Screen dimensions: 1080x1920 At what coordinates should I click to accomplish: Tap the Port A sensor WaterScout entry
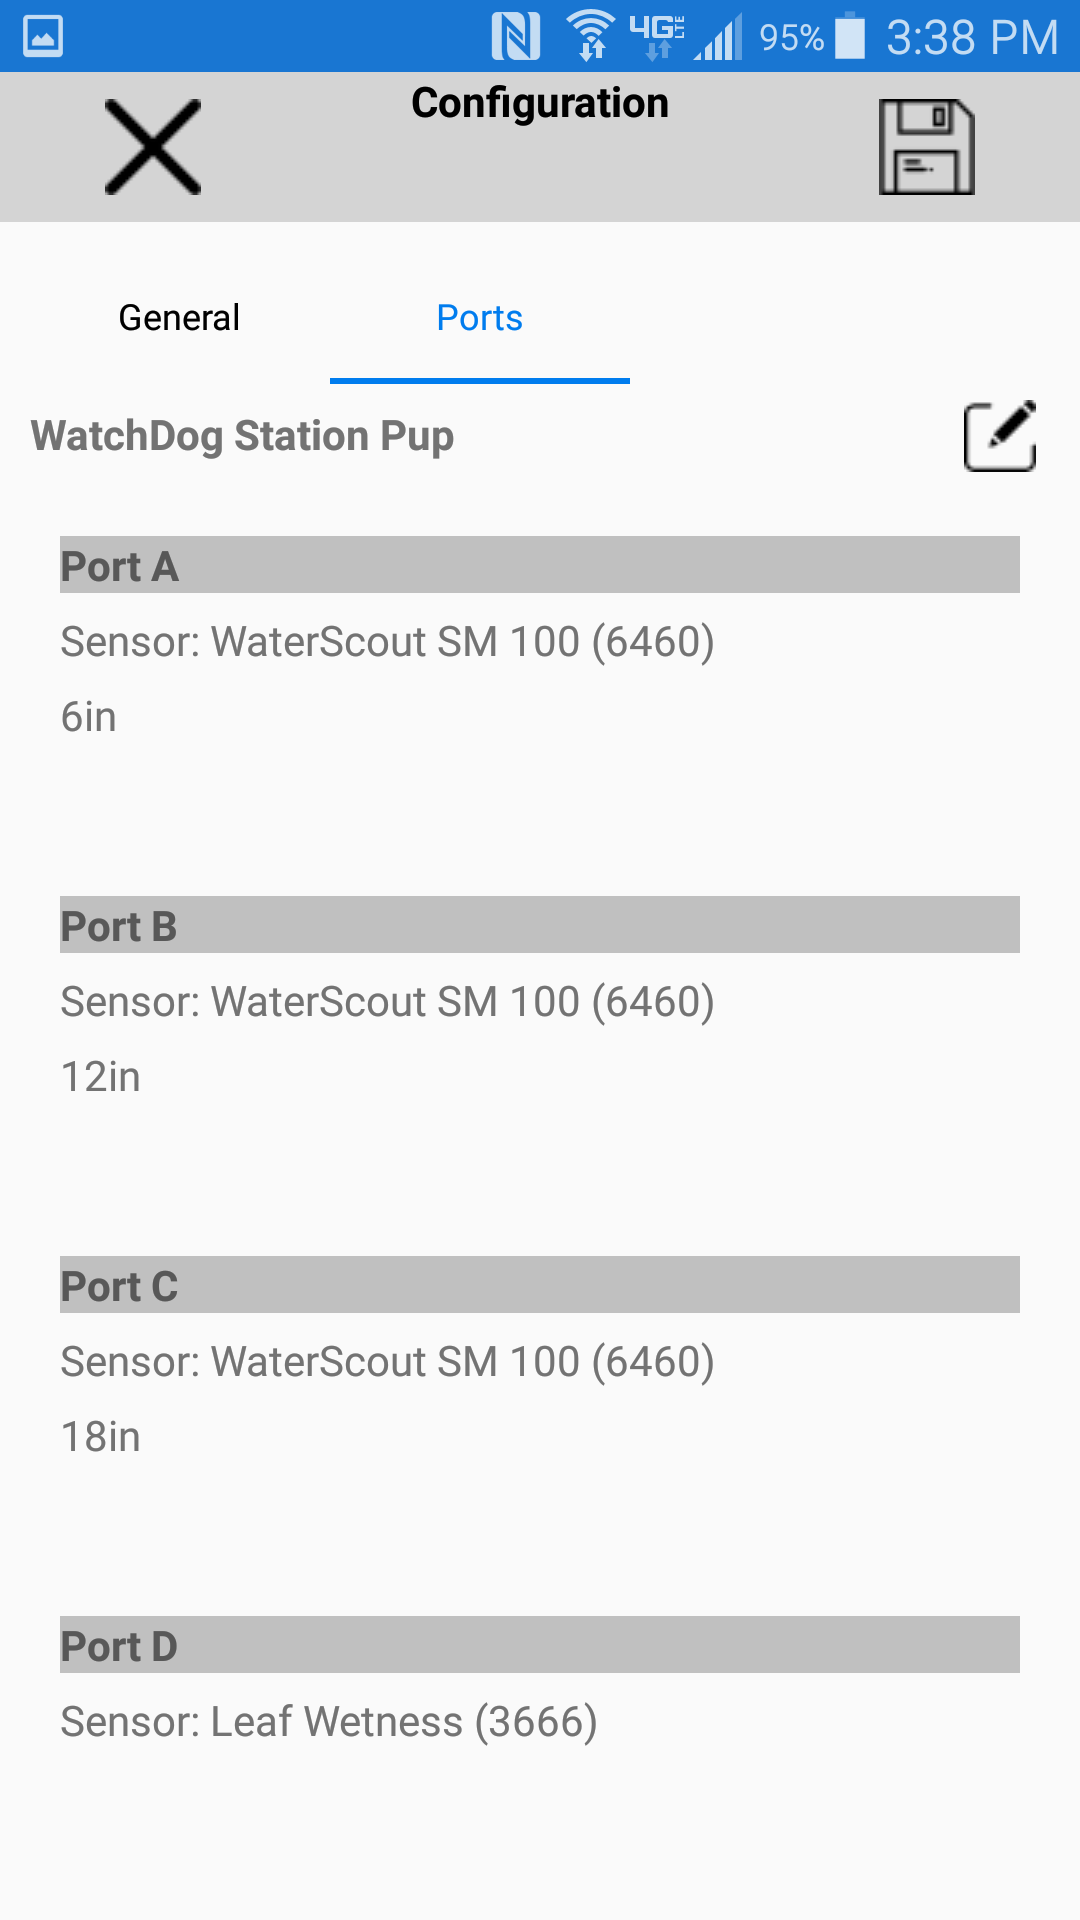click(x=387, y=642)
